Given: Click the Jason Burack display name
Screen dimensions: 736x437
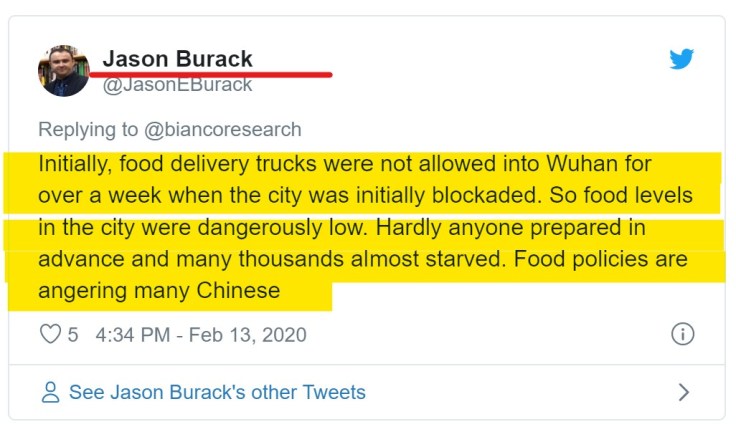Looking at the screenshot, I should click(x=177, y=59).
